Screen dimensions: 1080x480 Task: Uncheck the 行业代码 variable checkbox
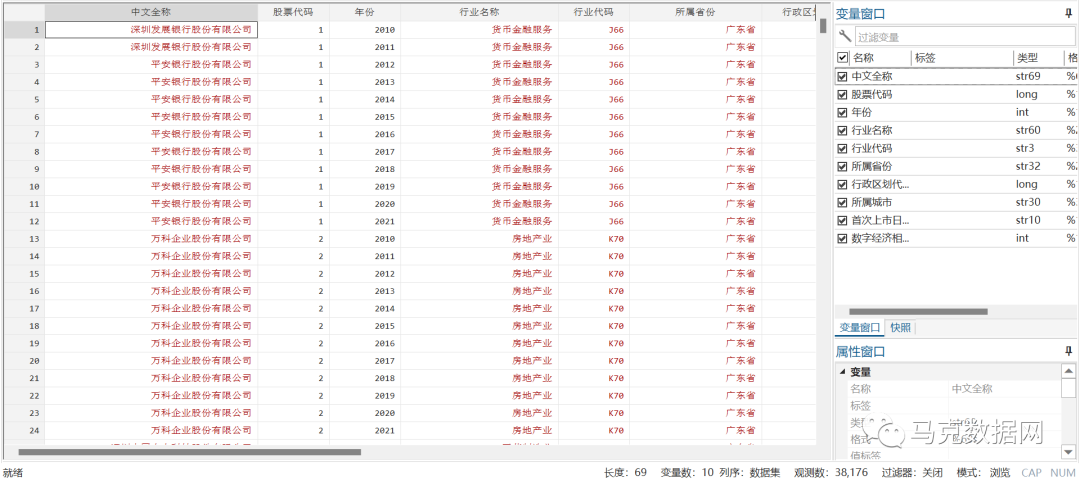coord(842,148)
